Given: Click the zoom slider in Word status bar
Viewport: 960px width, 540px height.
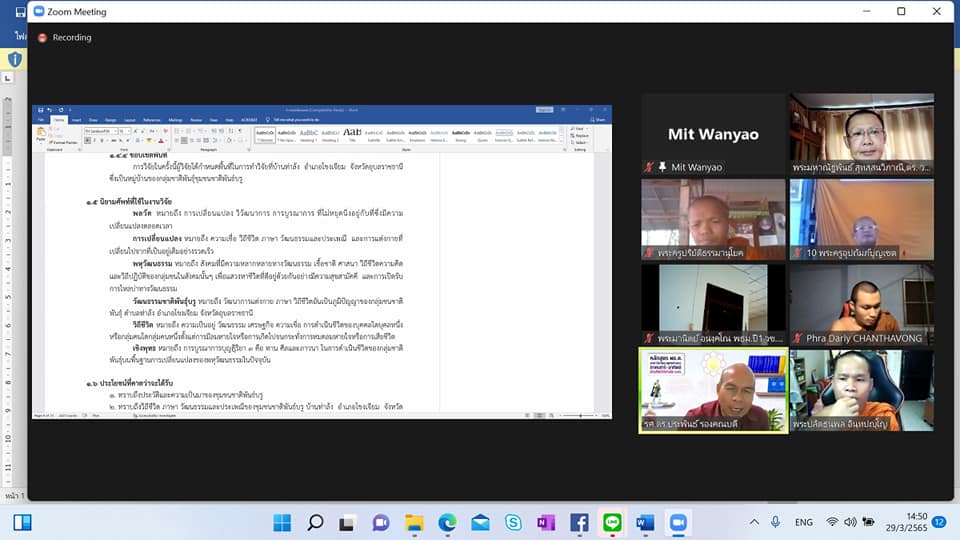Looking at the screenshot, I should (580, 416).
